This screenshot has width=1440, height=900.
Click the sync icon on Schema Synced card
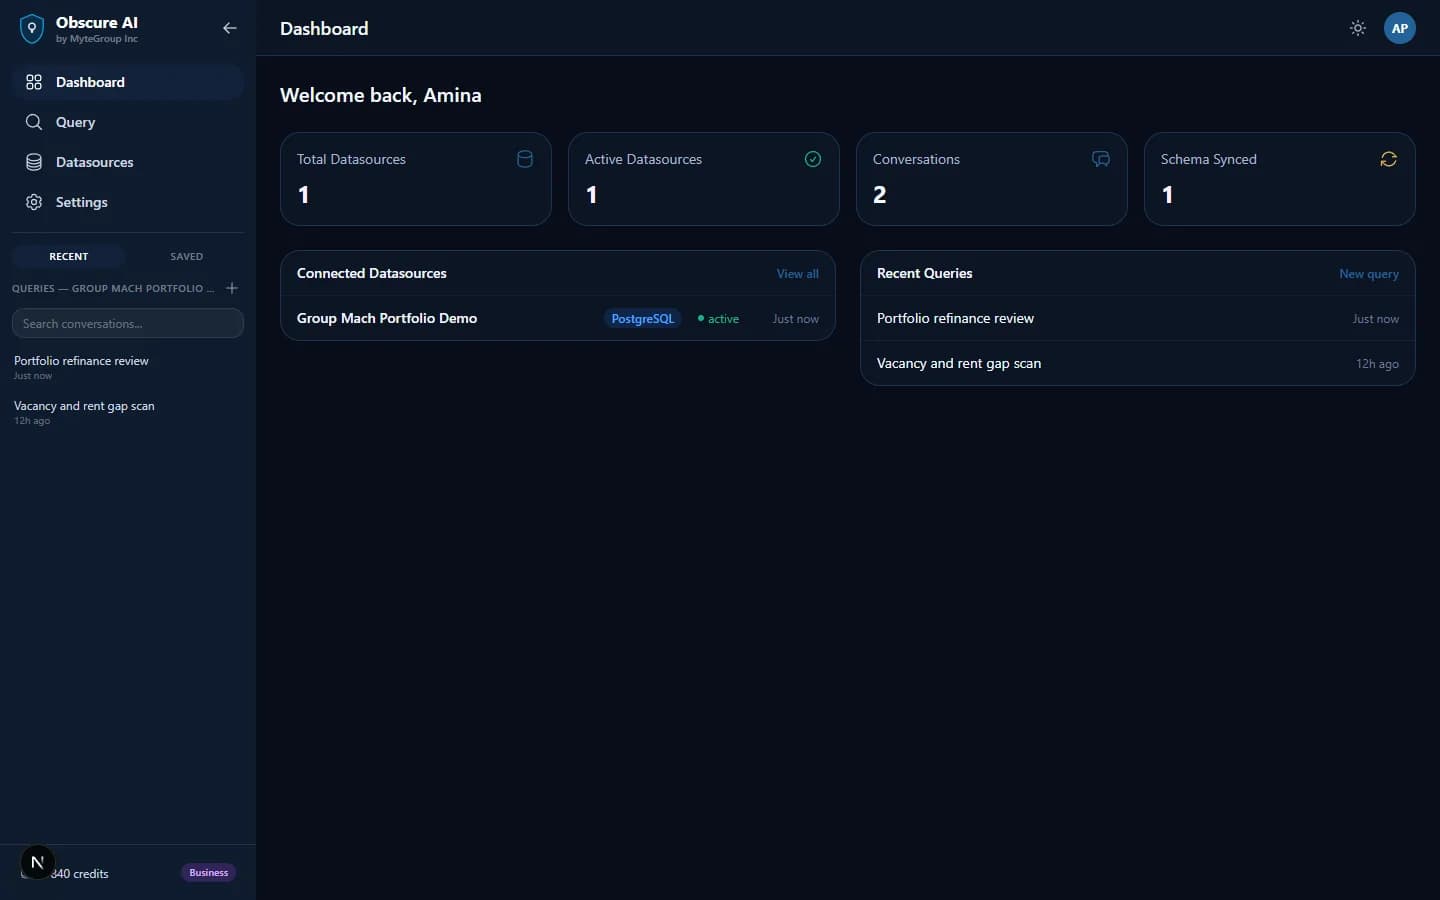point(1389,159)
